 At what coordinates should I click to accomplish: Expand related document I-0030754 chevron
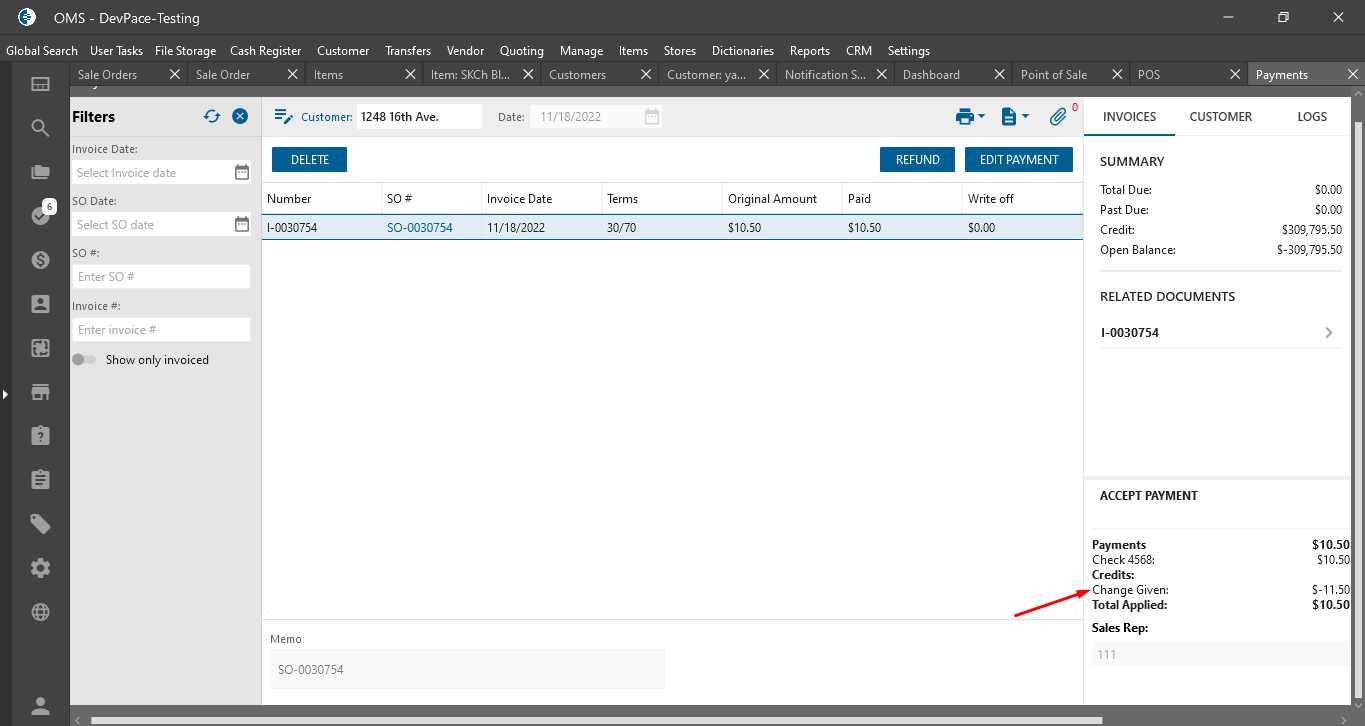(x=1329, y=333)
